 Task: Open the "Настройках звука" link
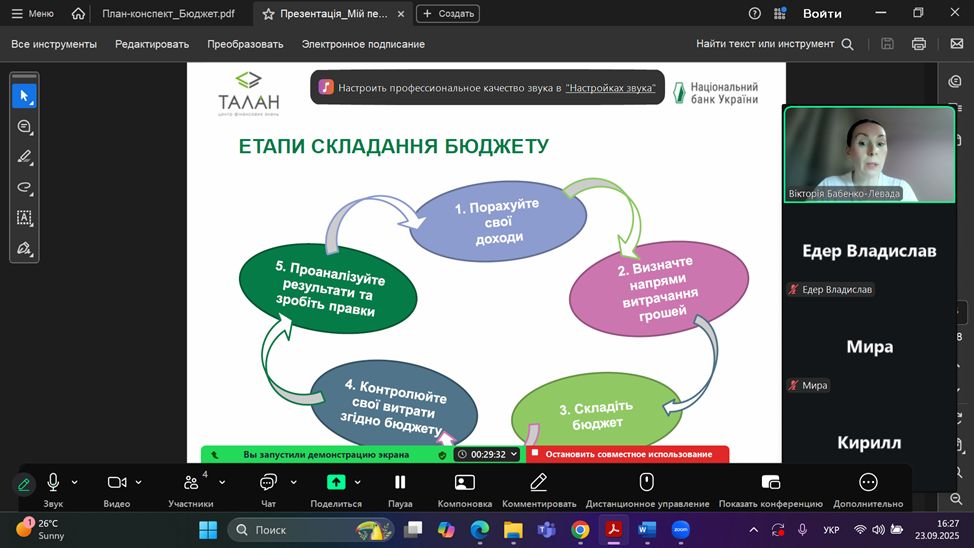[x=610, y=88]
